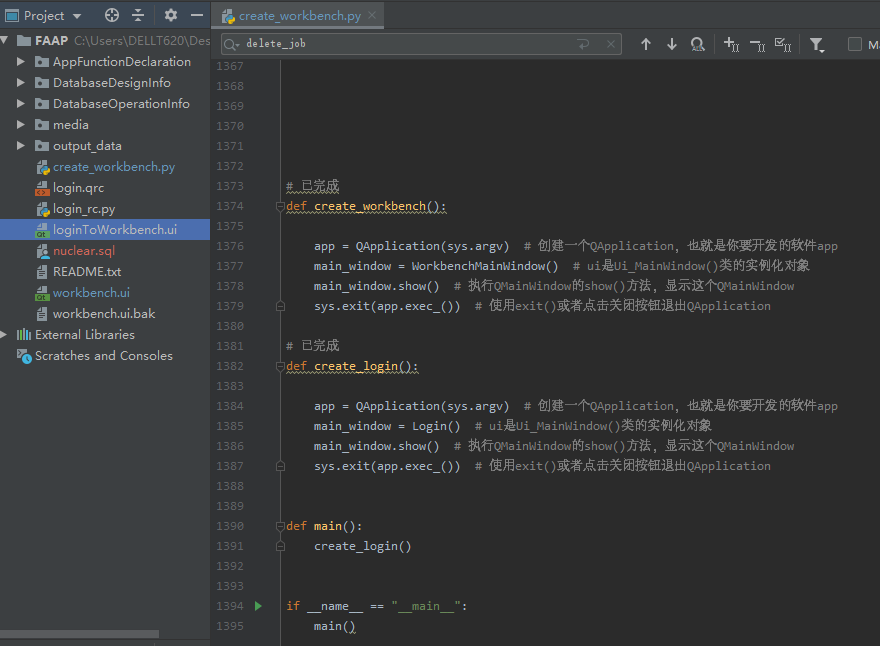Click Next Occurrence down arrow
The height and width of the screenshot is (646, 880).
(x=671, y=44)
